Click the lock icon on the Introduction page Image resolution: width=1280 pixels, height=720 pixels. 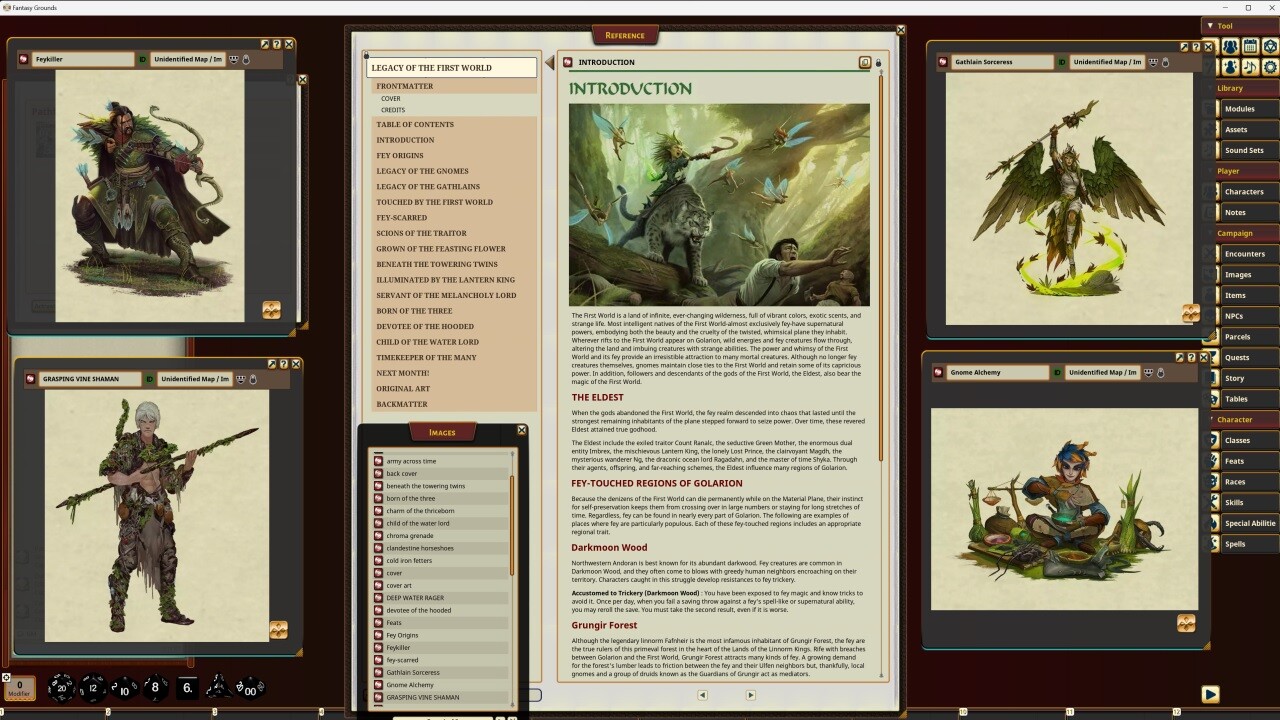coord(878,62)
